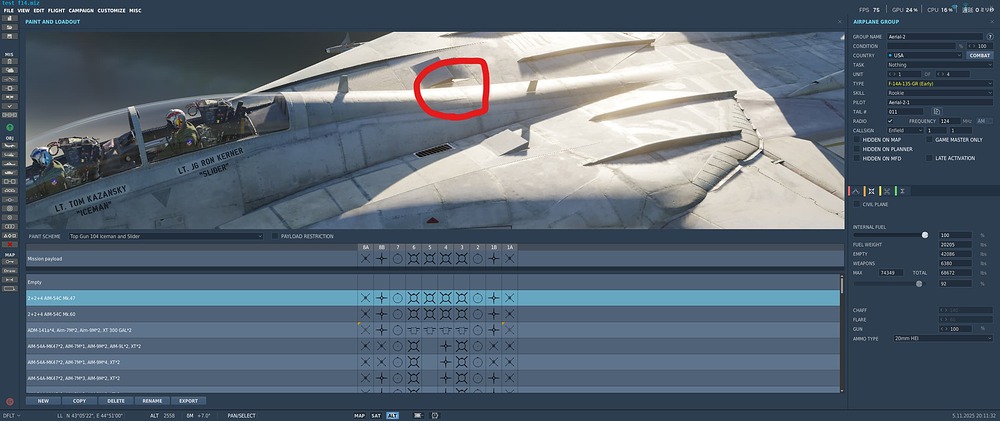The width and height of the screenshot is (1000, 421).
Task: Click the Frequency input field showing 124
Action: (x=950, y=121)
